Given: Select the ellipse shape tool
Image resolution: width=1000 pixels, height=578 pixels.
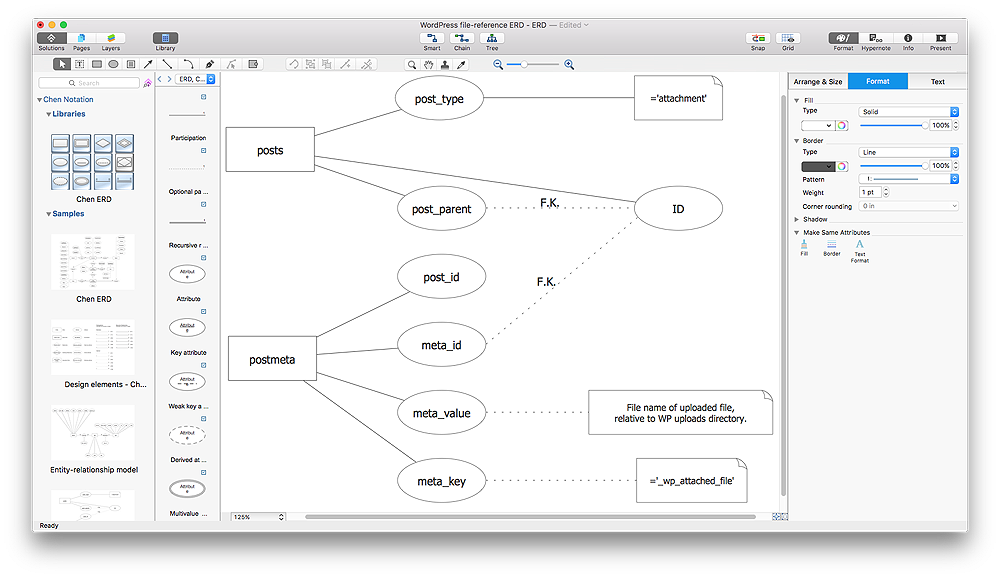Looking at the screenshot, I should (x=114, y=64).
